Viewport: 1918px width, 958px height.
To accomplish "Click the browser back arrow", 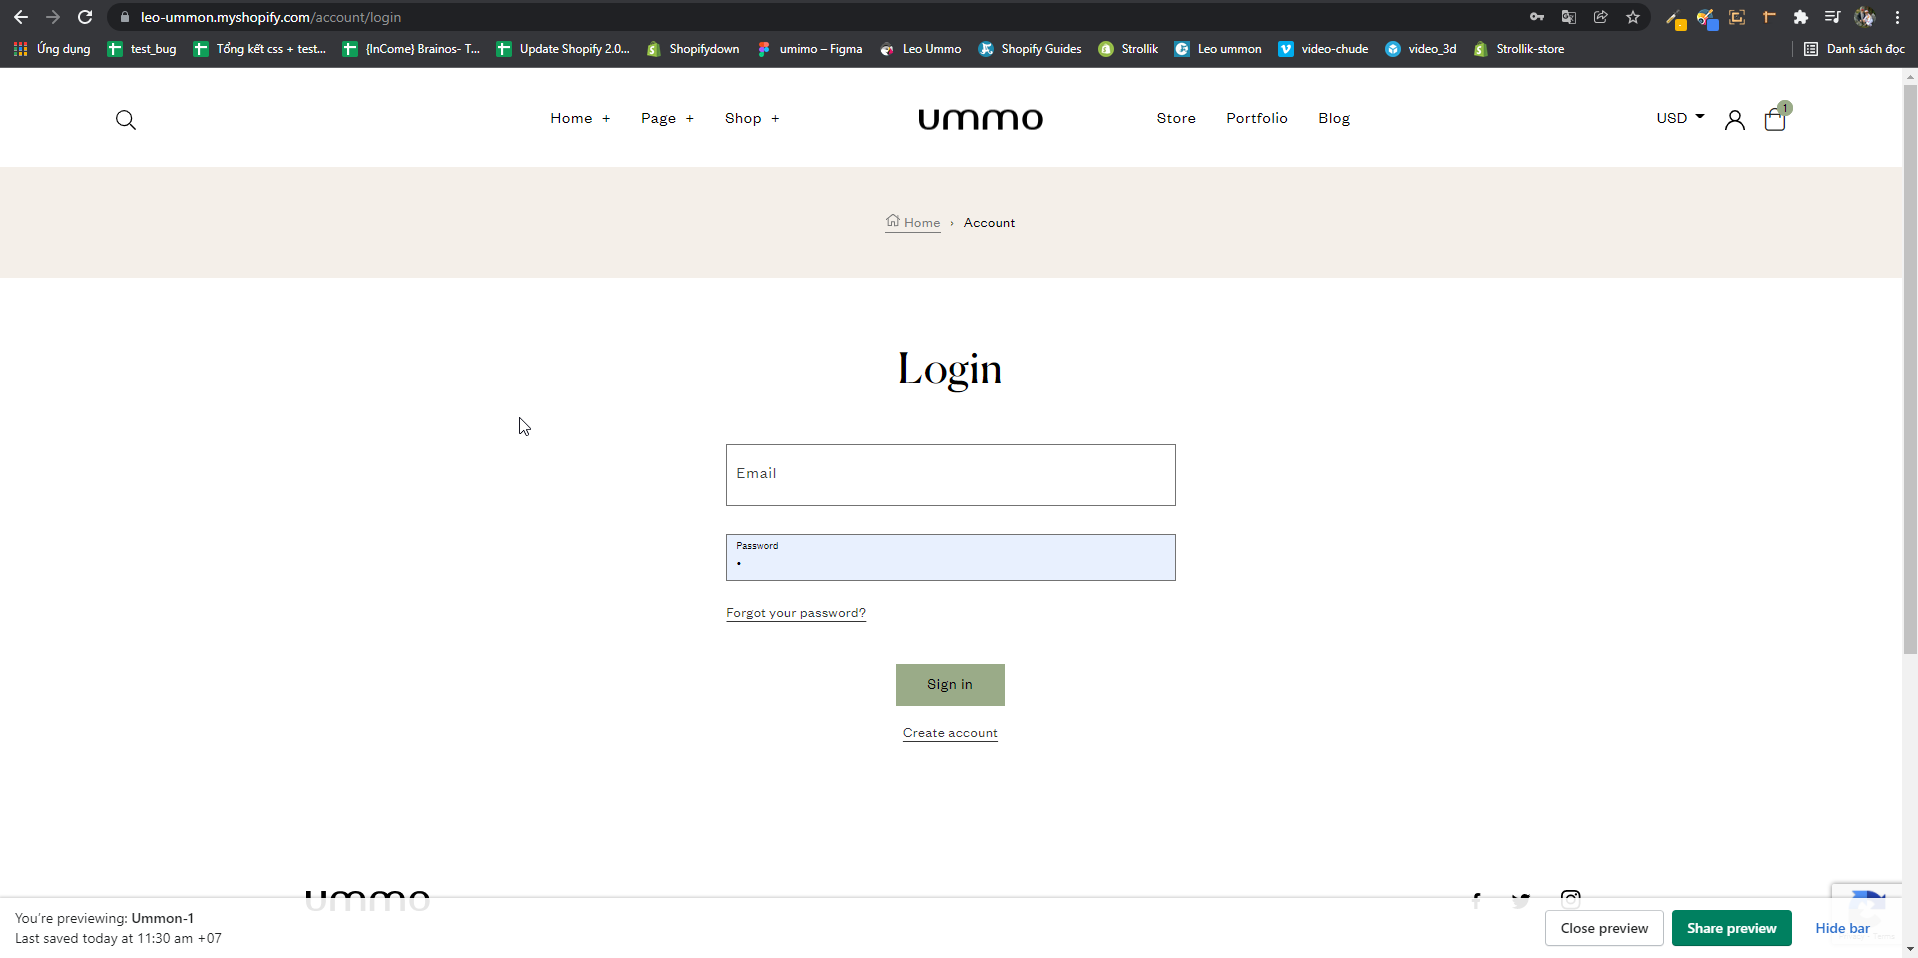I will tap(21, 17).
